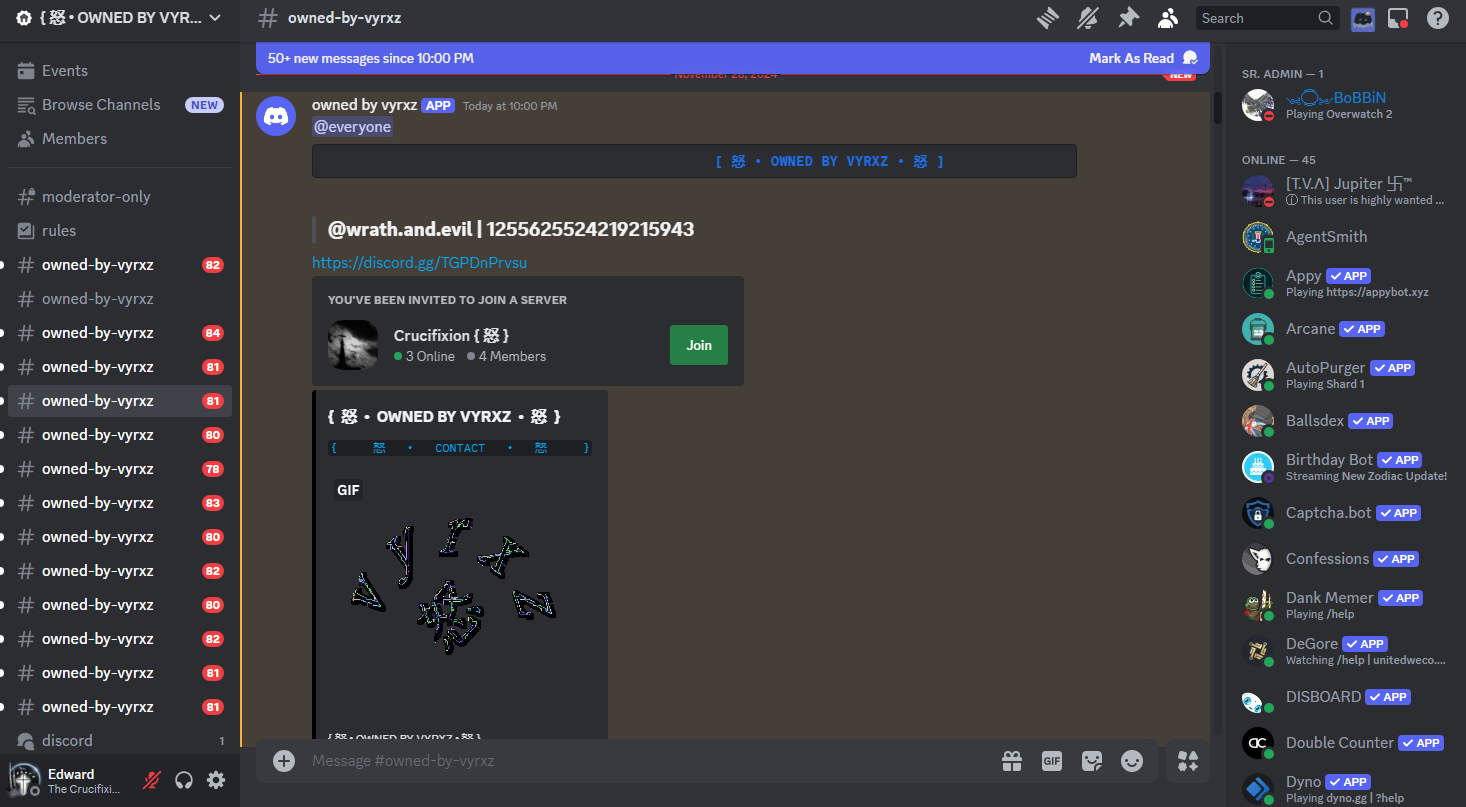Open User Settings gear icon

216,780
